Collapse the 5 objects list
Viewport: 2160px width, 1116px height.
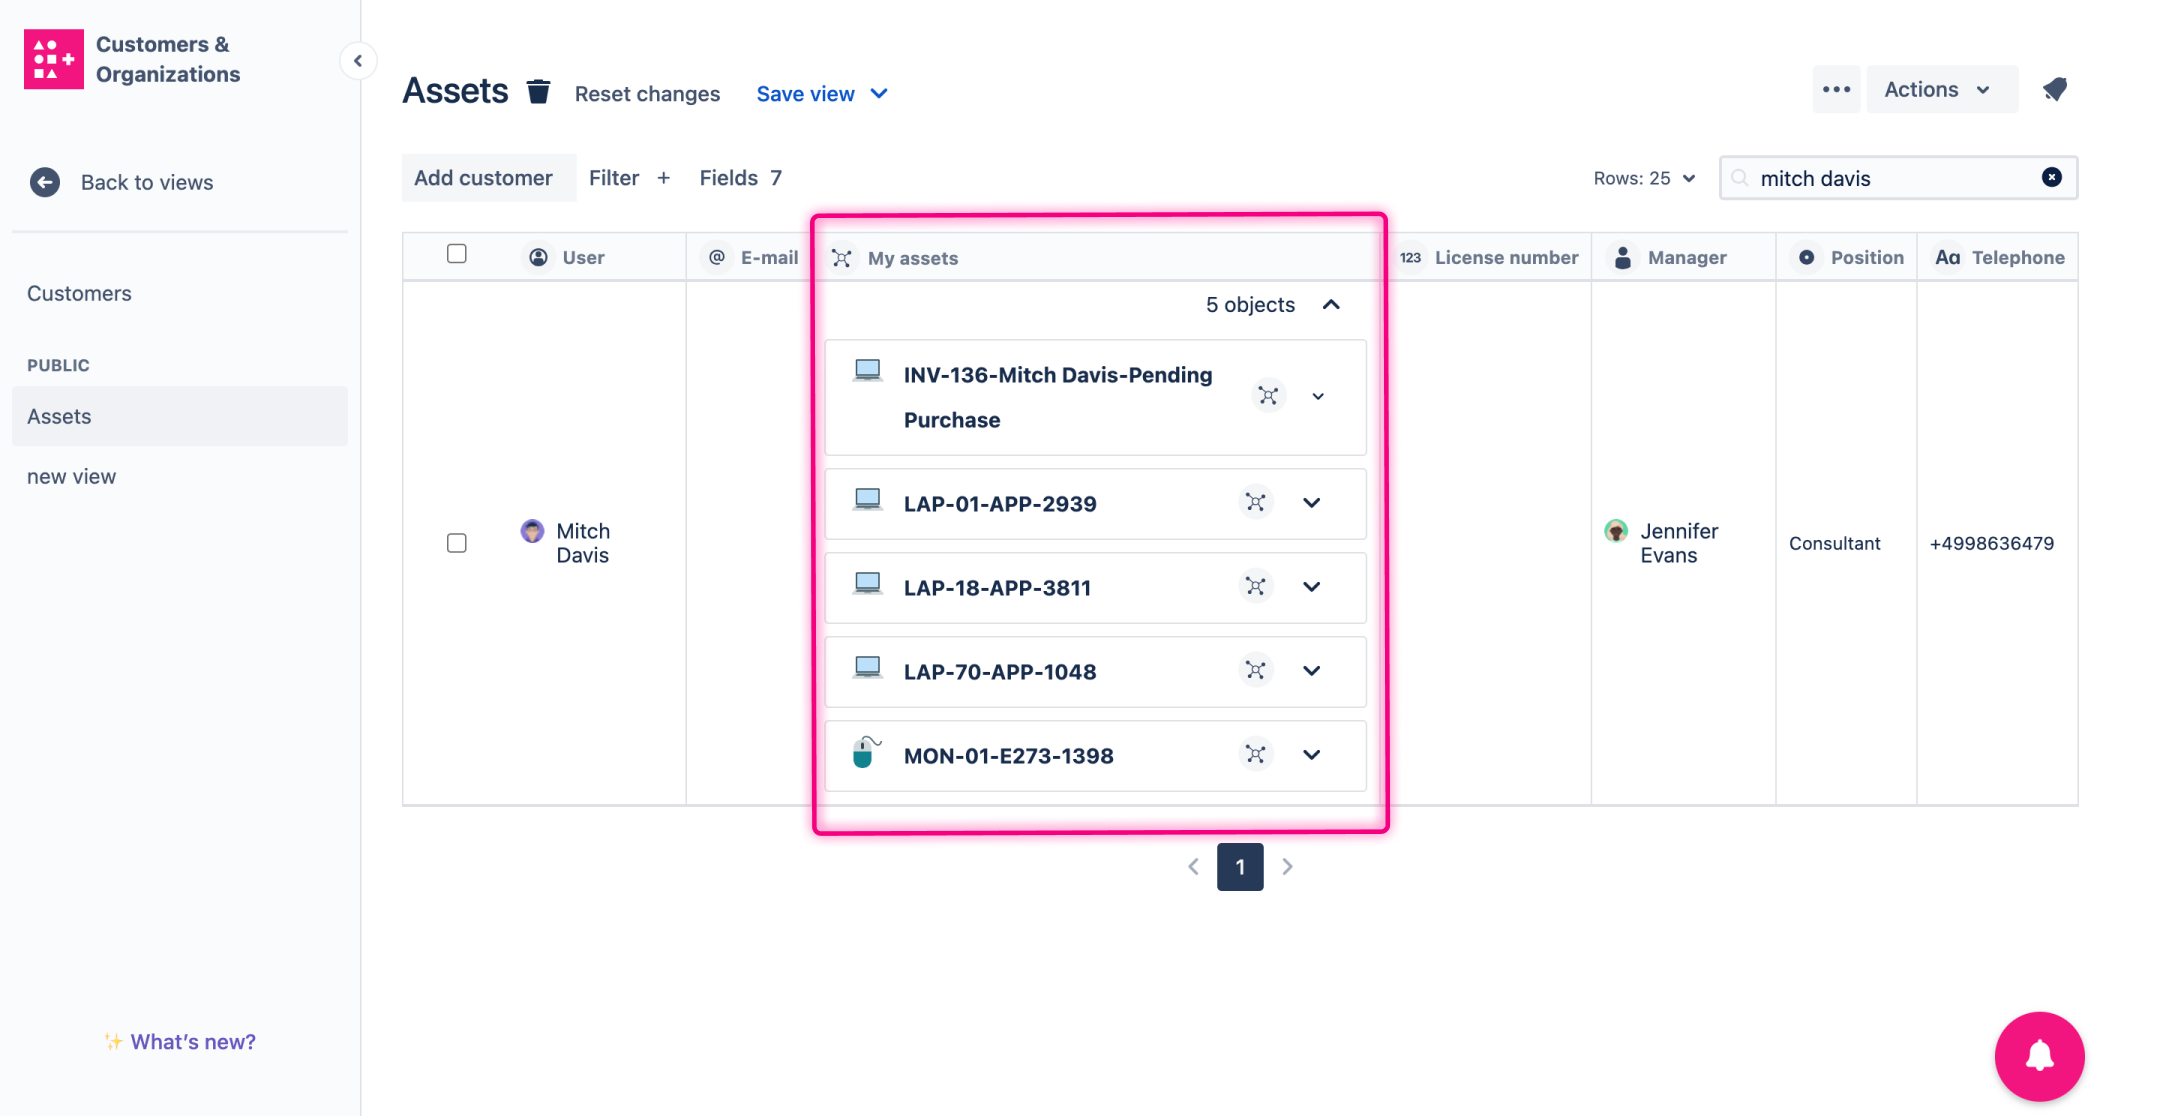[x=1331, y=305]
